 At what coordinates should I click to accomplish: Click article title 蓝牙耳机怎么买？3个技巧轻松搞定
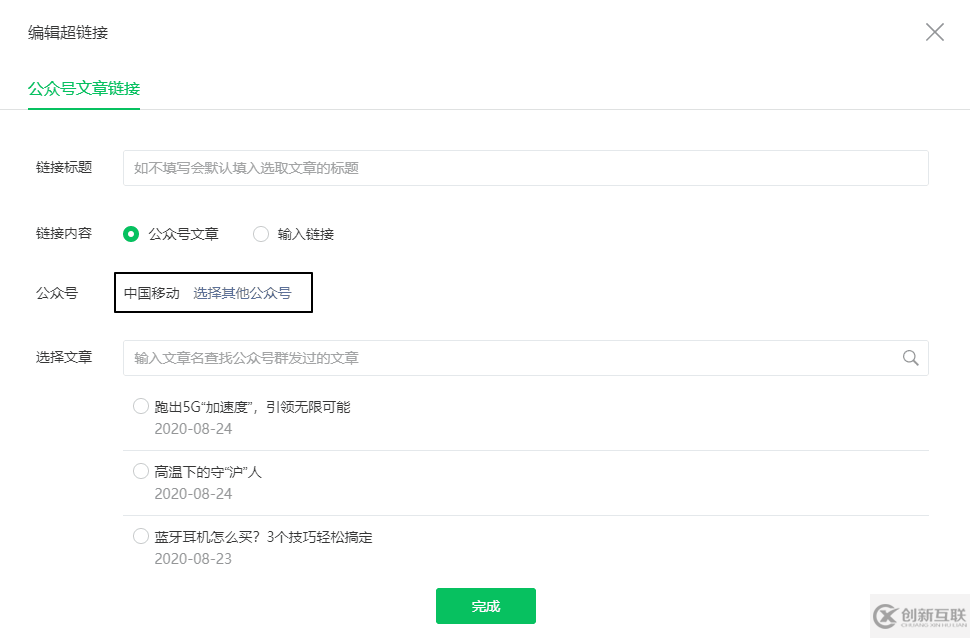264,537
